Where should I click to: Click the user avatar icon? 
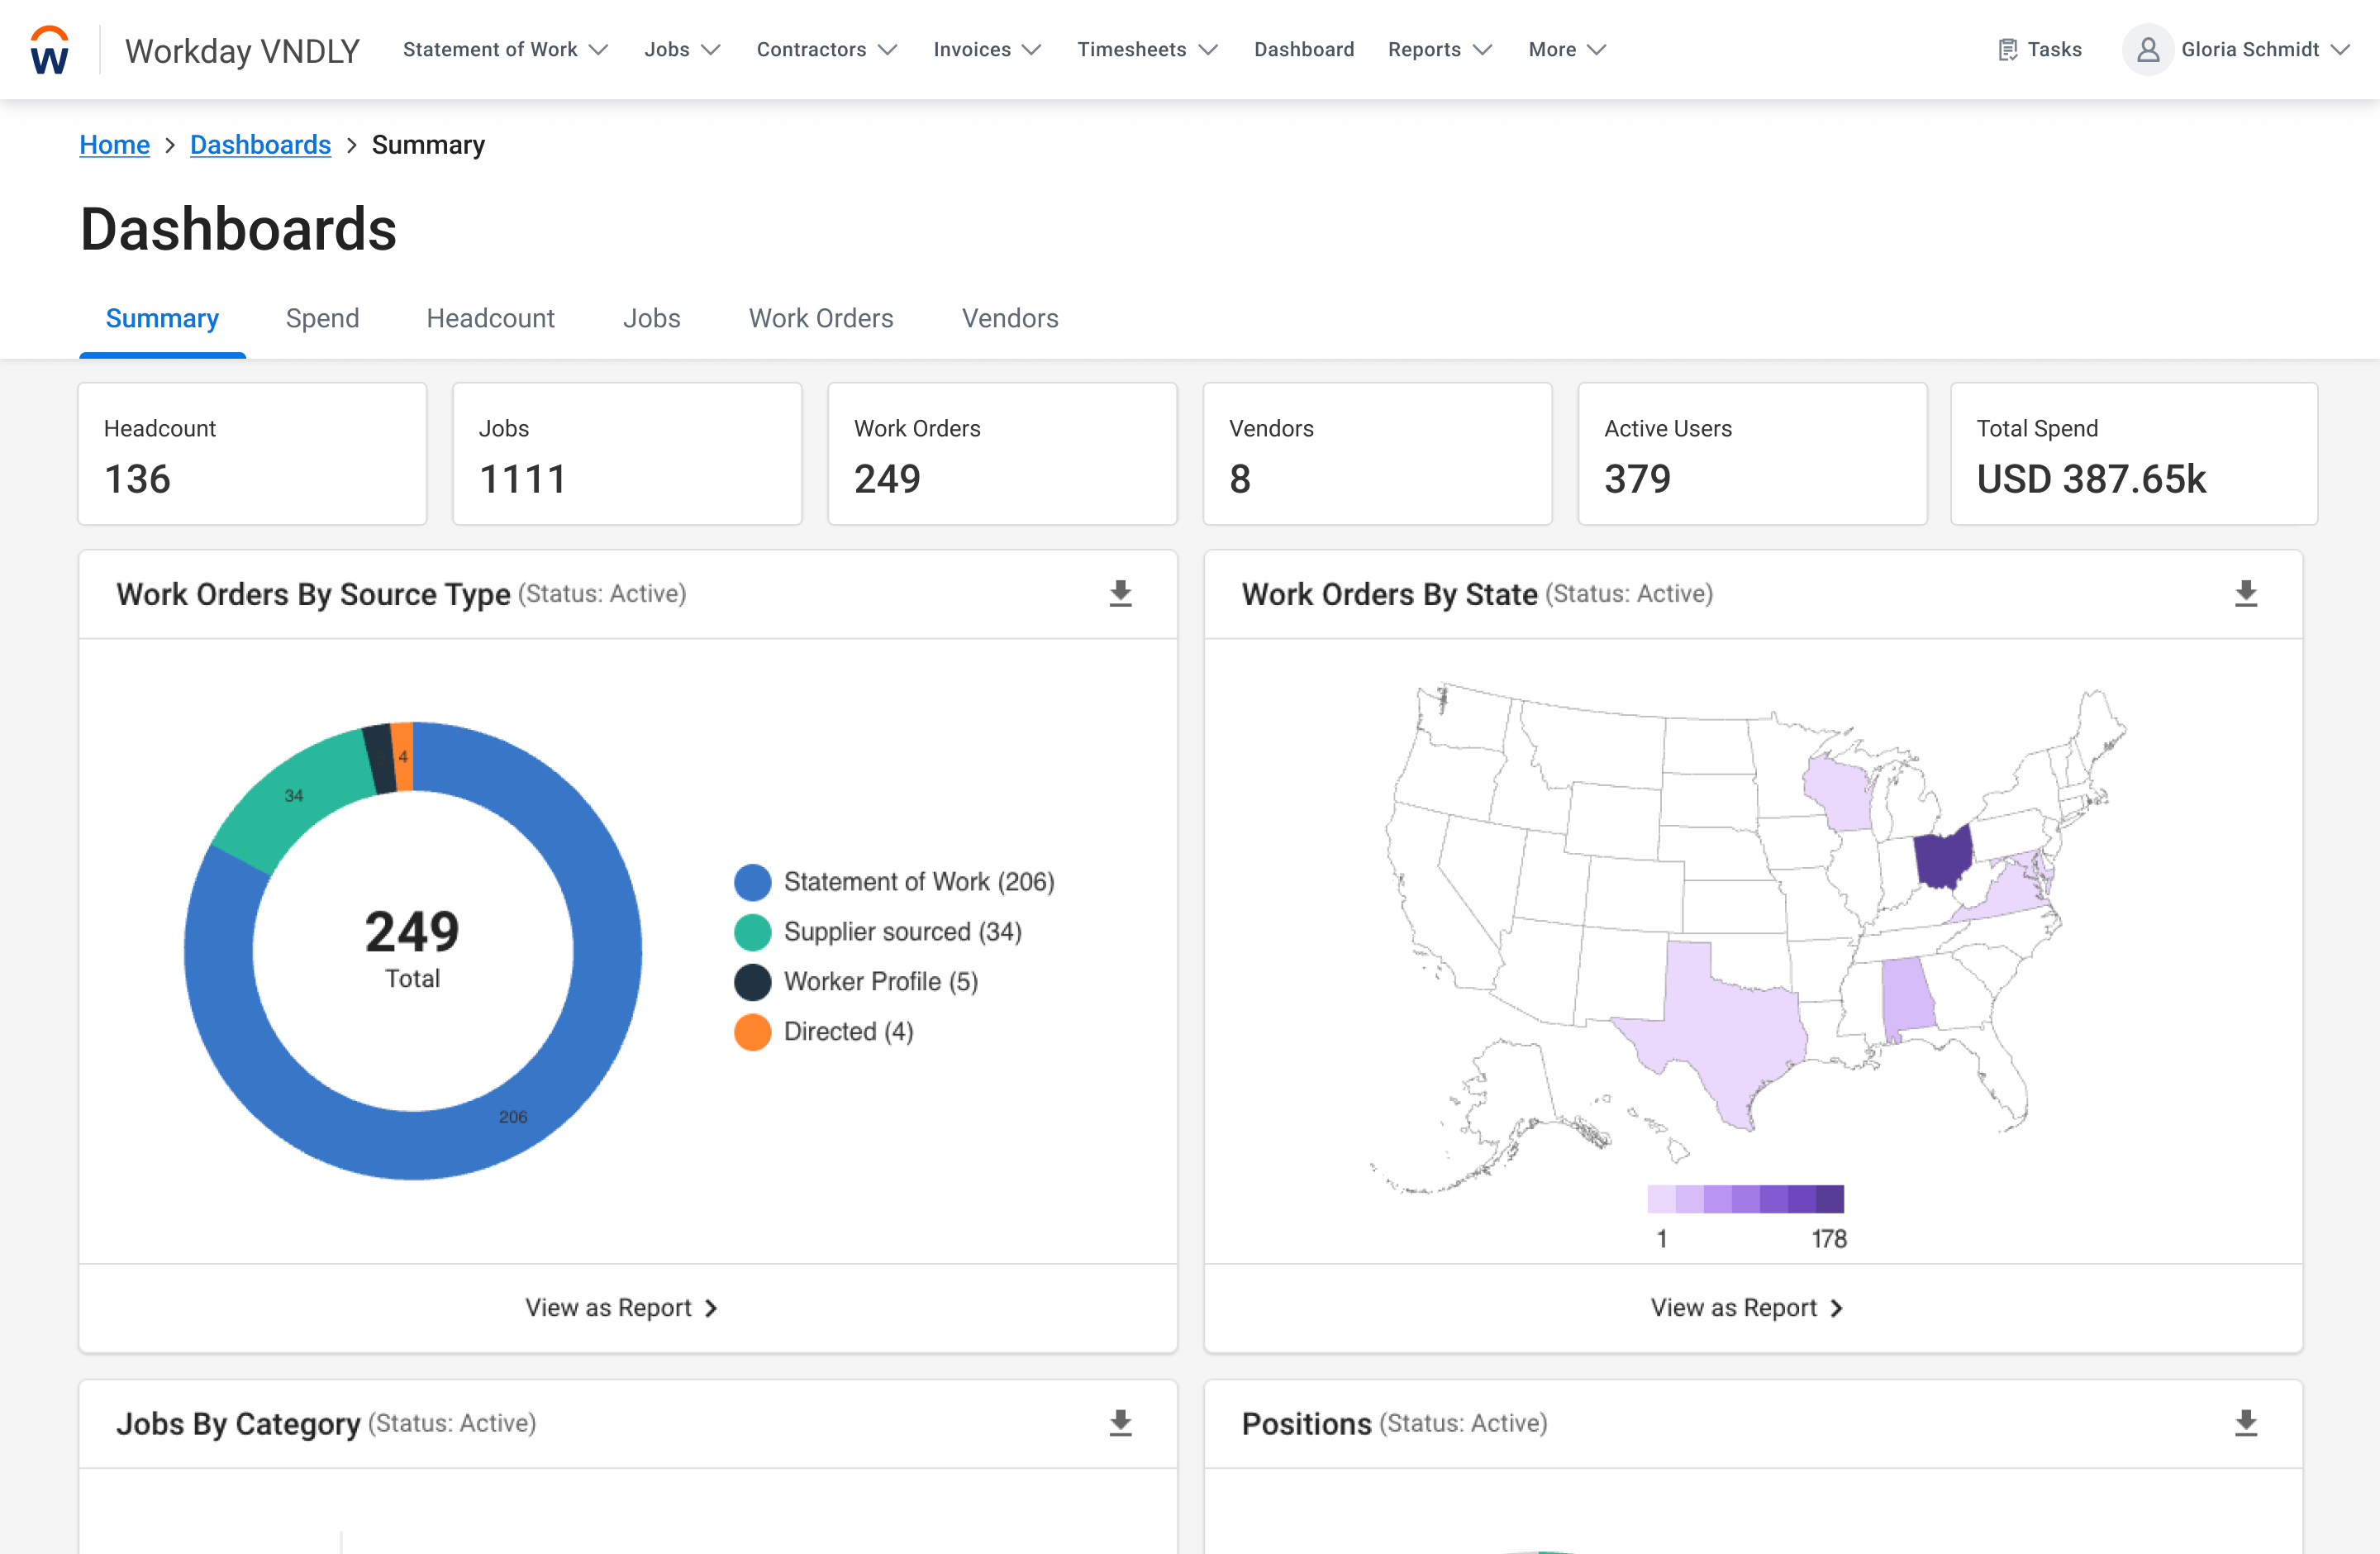[x=2146, y=50]
